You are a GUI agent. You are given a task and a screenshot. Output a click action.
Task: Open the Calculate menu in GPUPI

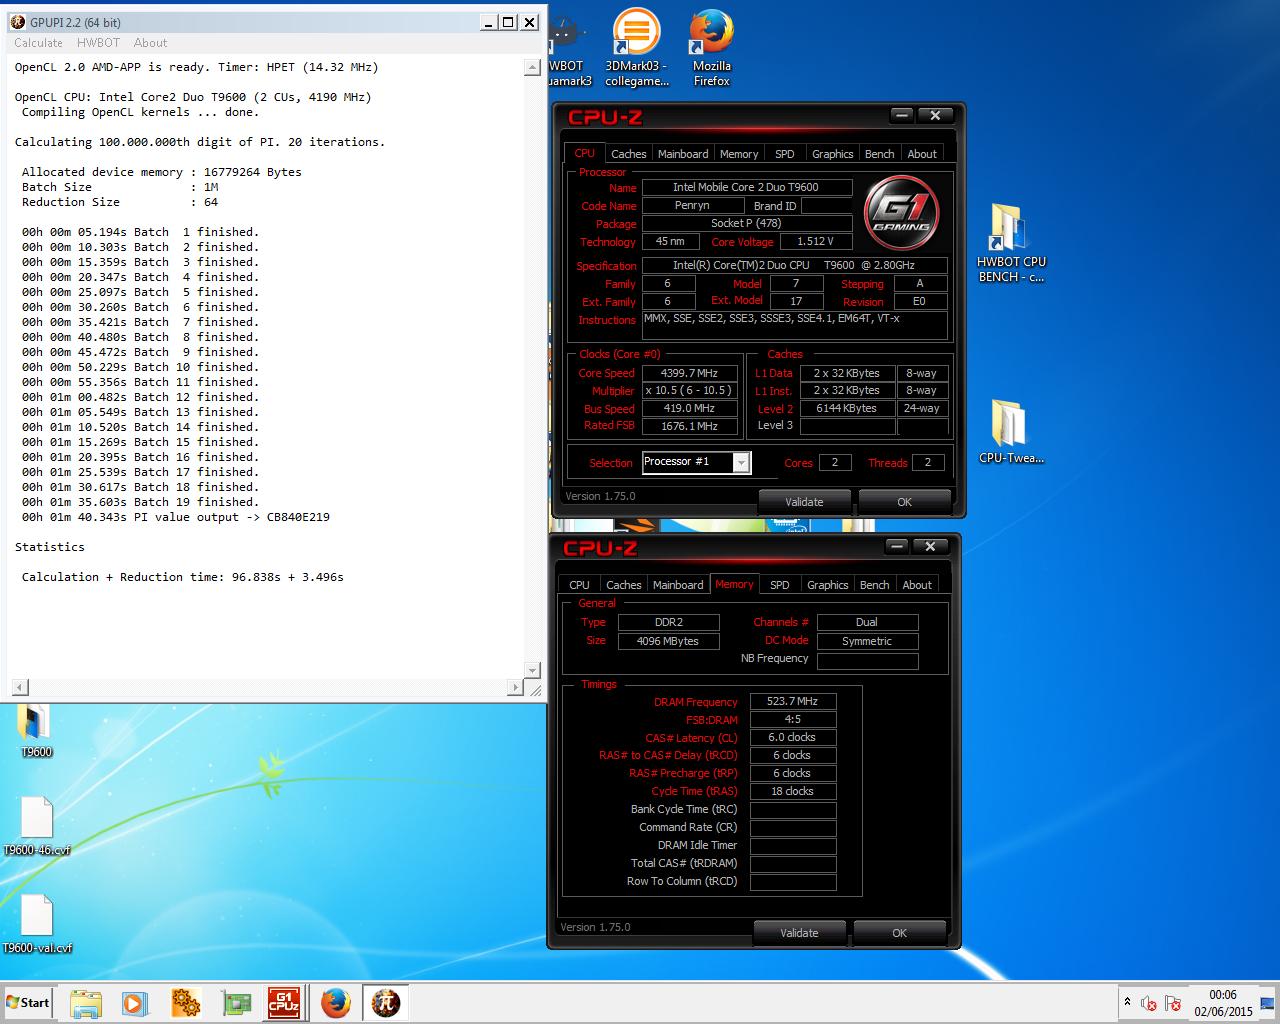(38, 43)
